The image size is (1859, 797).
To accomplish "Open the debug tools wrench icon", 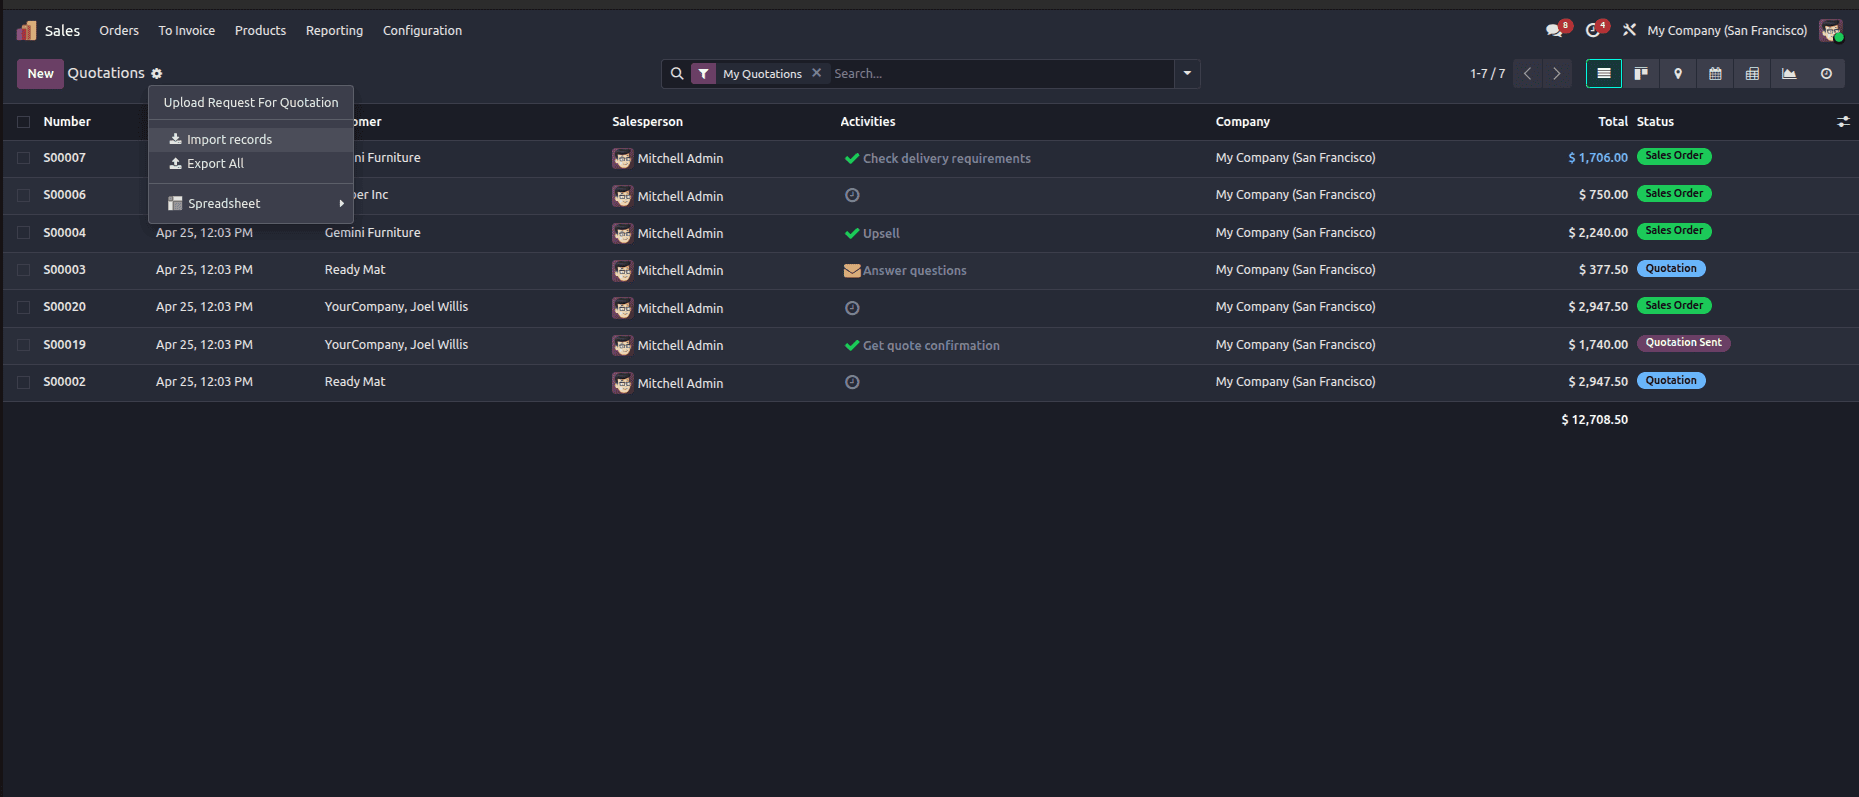I will (x=1629, y=31).
